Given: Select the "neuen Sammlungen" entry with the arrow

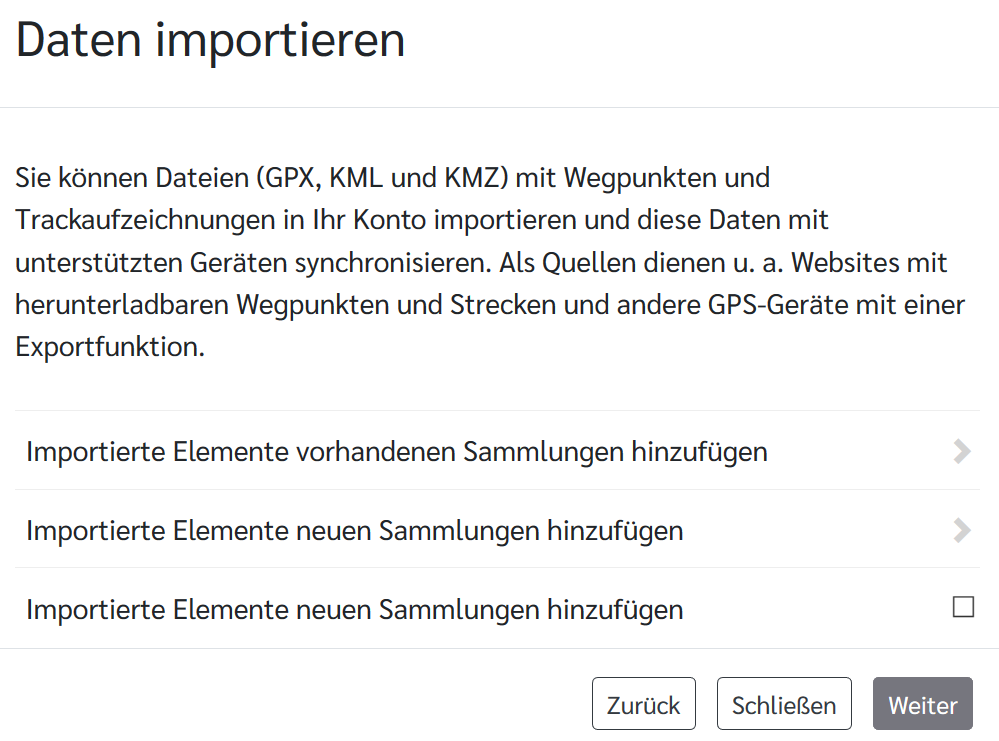Looking at the screenshot, I should 354,531.
